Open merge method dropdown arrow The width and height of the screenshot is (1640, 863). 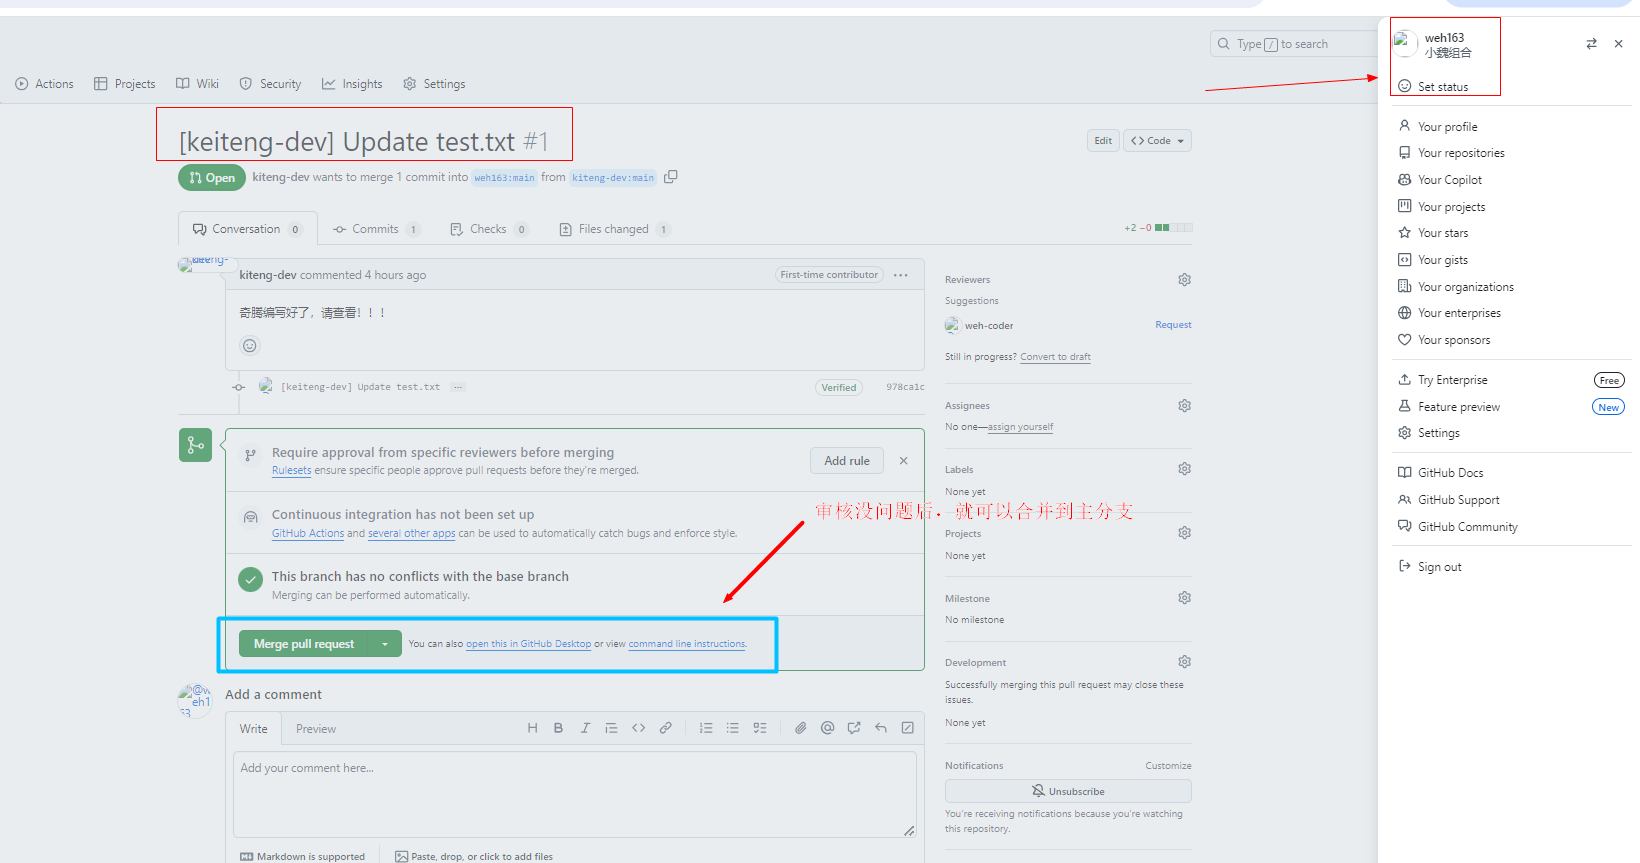click(x=385, y=644)
